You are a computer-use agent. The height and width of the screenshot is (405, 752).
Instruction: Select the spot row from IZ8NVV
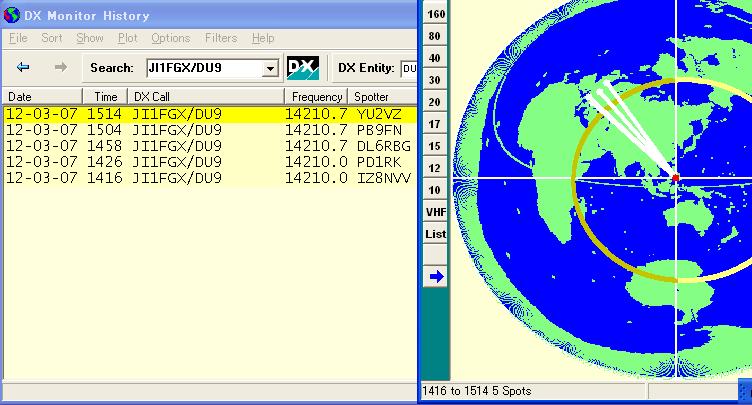click(210, 178)
